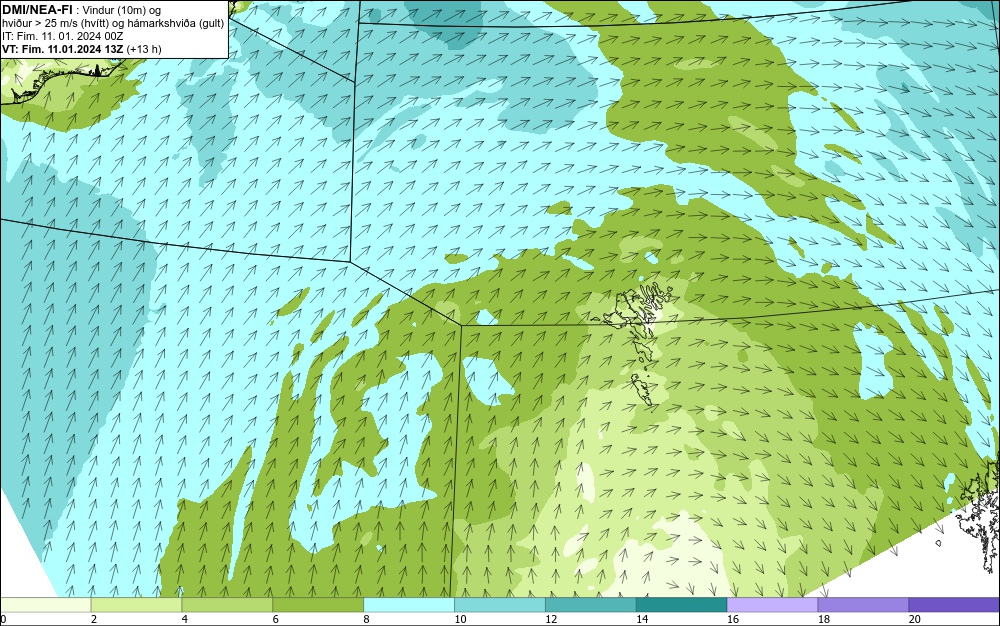Click the legend scale label "18"

tap(823, 619)
